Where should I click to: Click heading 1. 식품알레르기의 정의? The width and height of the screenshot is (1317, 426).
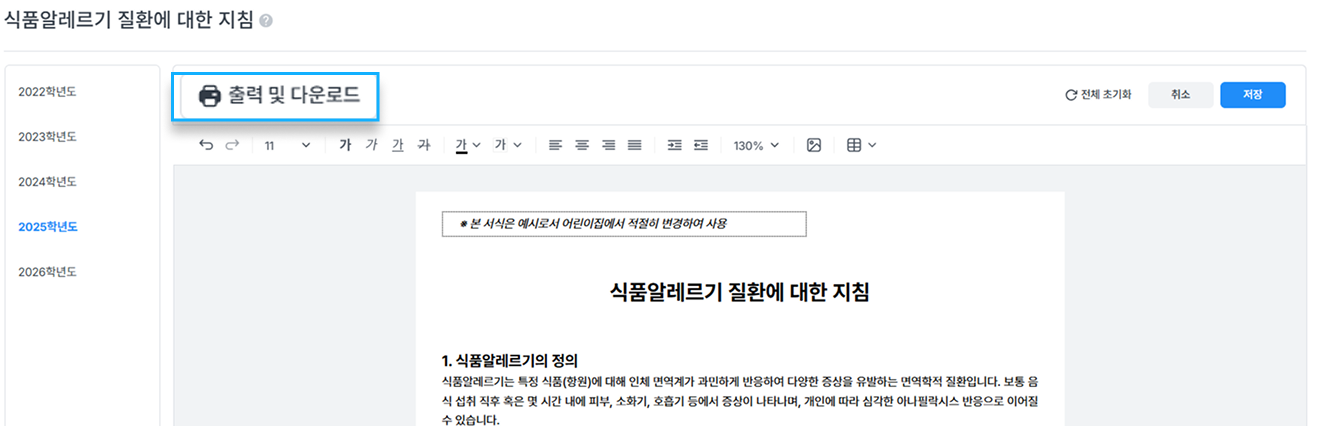click(509, 360)
